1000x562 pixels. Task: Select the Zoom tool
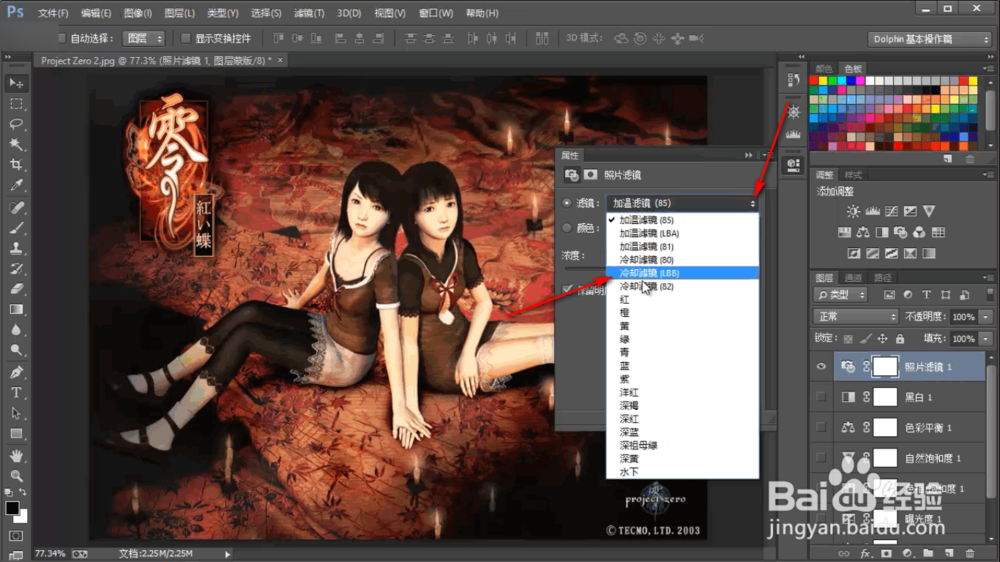point(16,476)
